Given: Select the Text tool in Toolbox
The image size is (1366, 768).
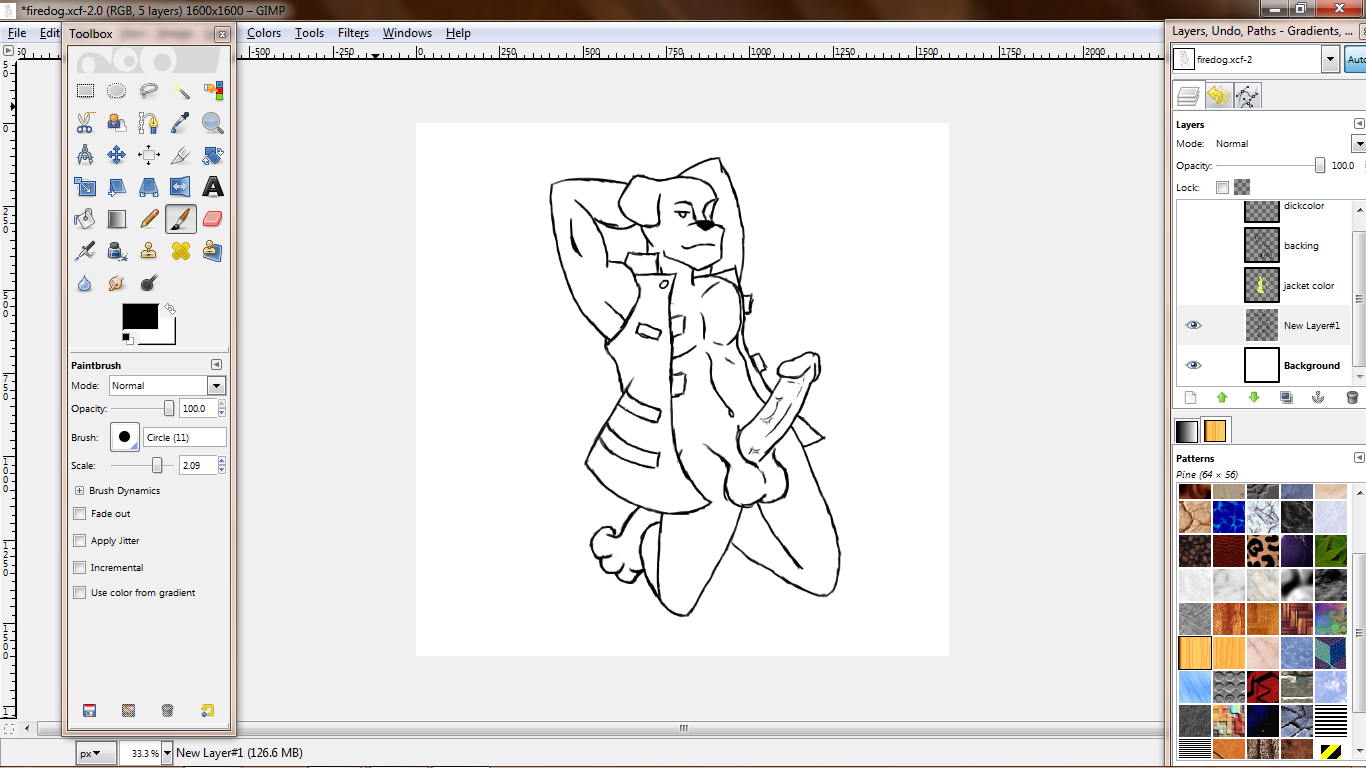Looking at the screenshot, I should click(x=212, y=187).
